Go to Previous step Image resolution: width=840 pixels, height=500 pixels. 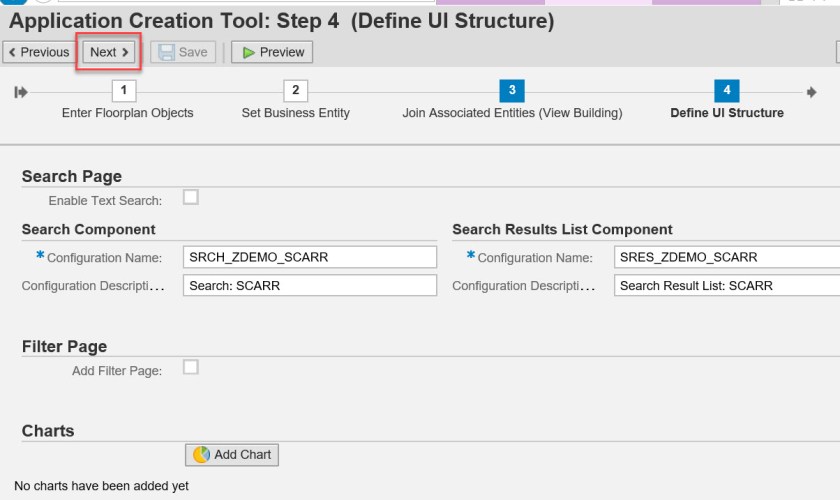tap(39, 52)
